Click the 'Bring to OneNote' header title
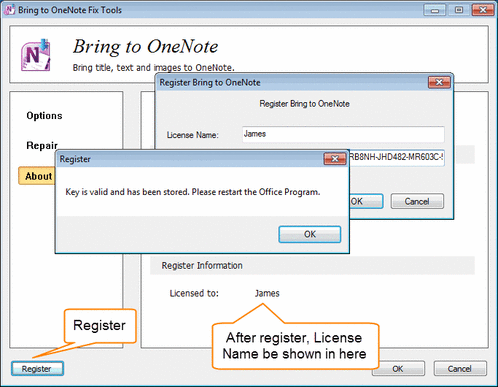 click(145, 46)
